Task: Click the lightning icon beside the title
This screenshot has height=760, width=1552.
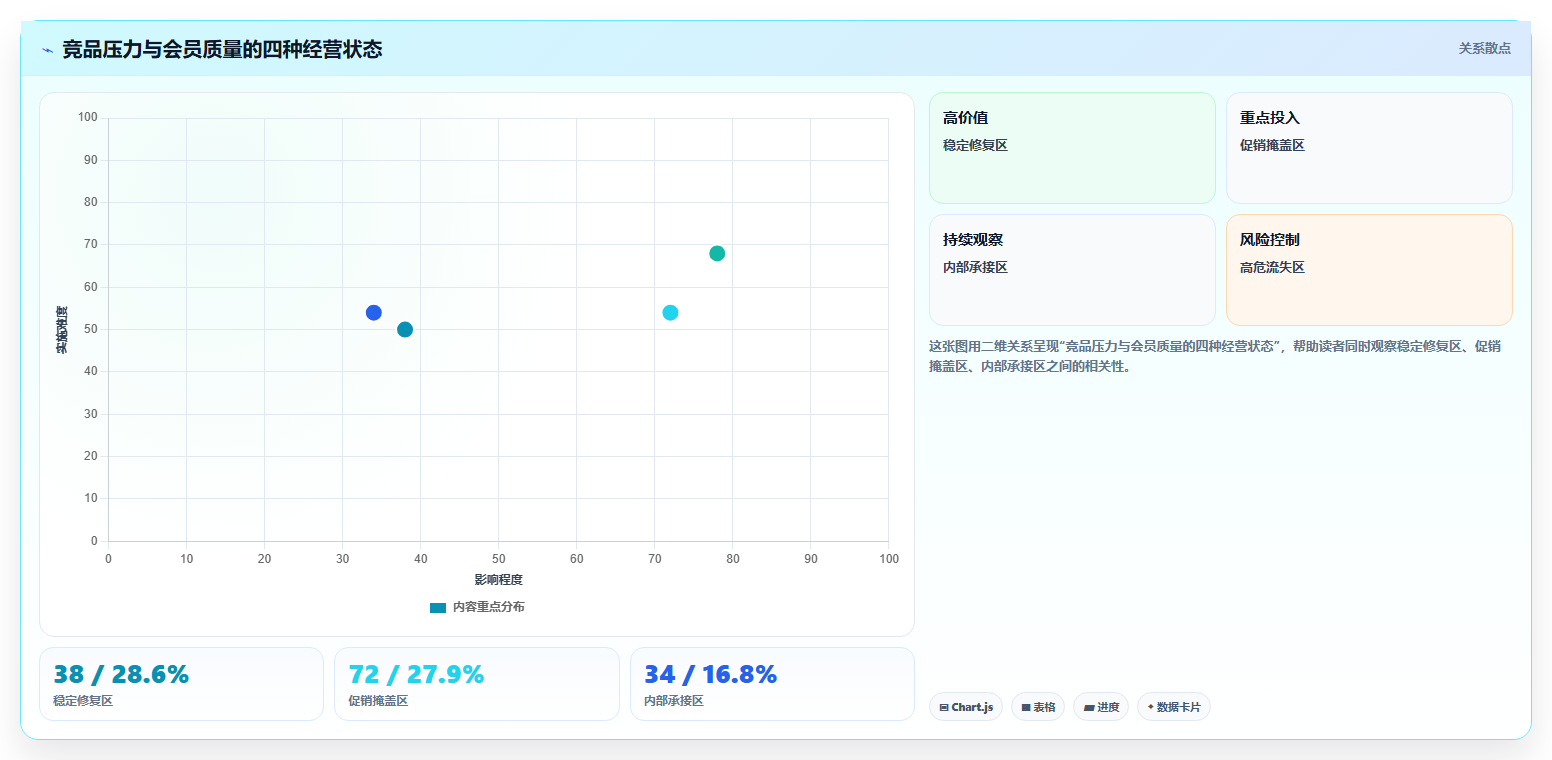Action: [x=47, y=50]
